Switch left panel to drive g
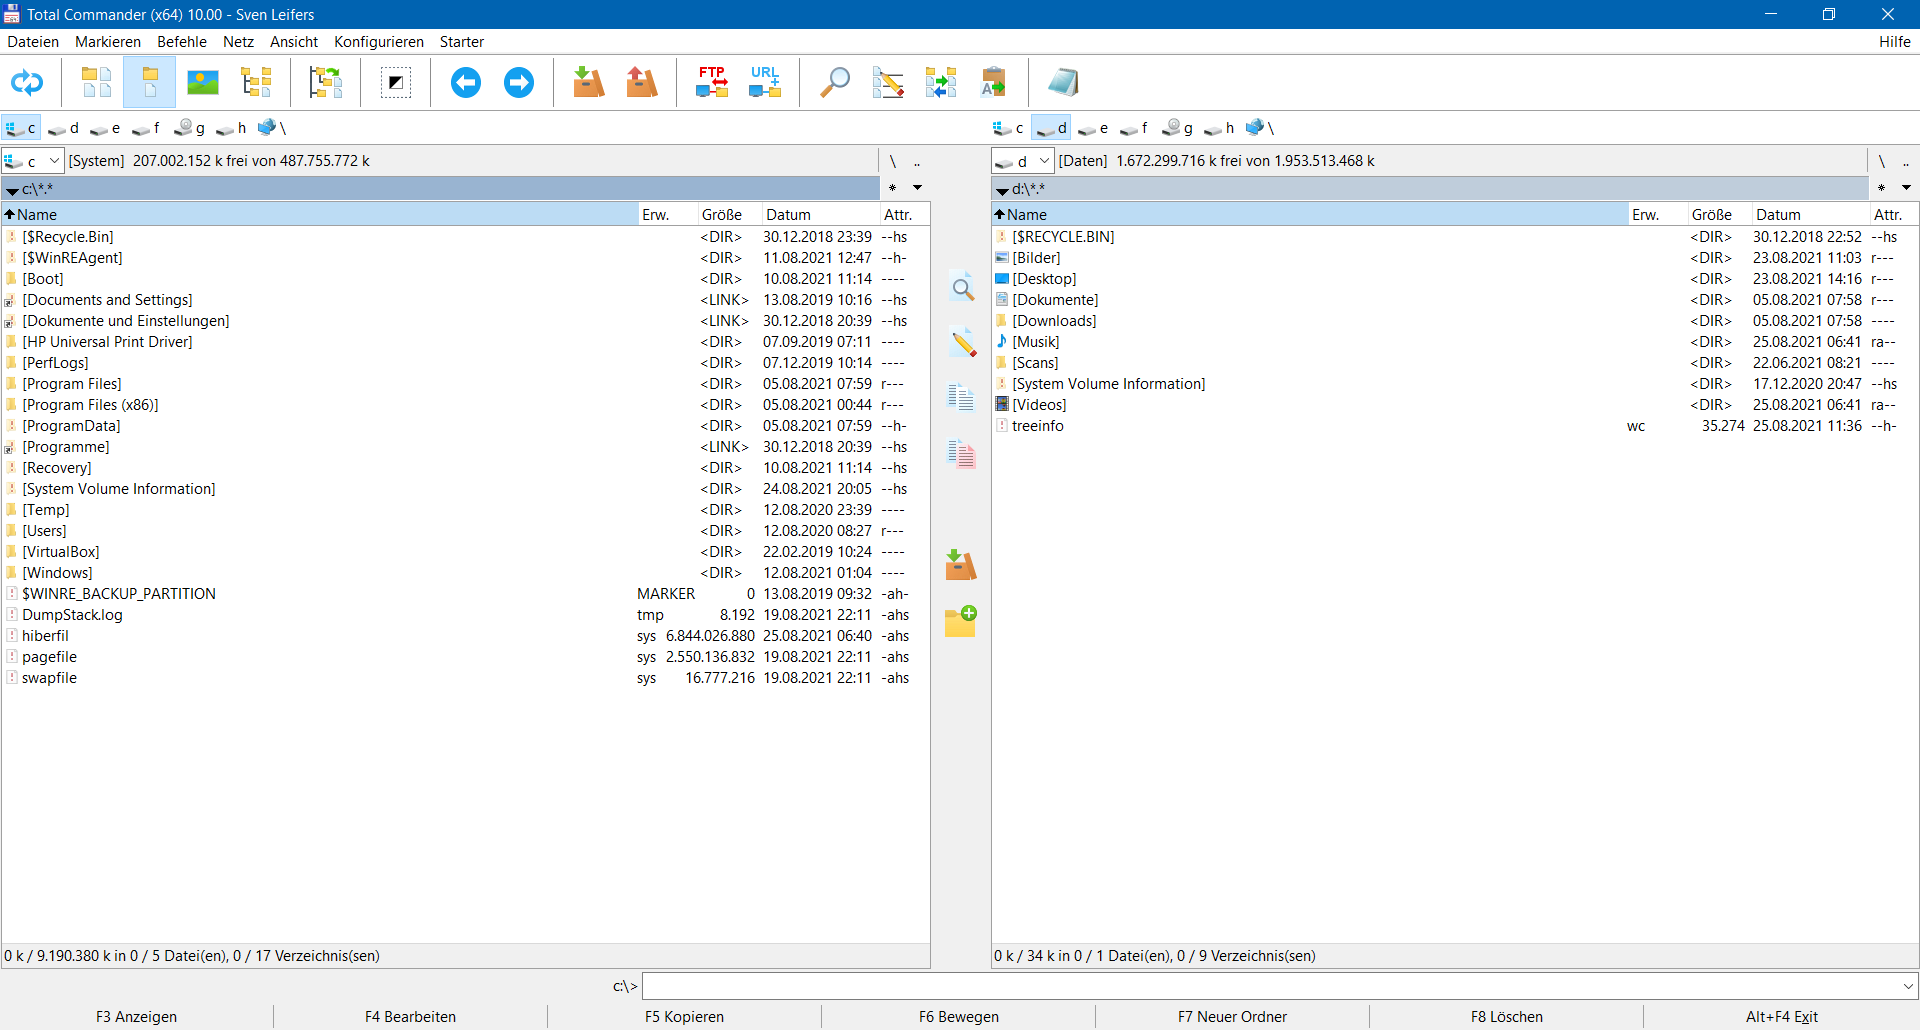1920x1030 pixels. click(189, 128)
